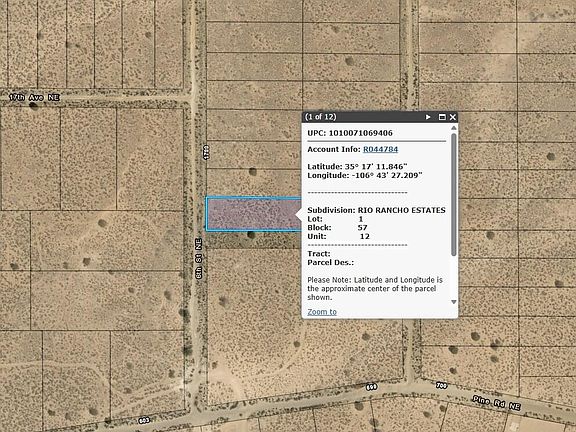This screenshot has height=432, width=576.
Task: Click the popup scroll up arrow
Action: tap(454, 128)
